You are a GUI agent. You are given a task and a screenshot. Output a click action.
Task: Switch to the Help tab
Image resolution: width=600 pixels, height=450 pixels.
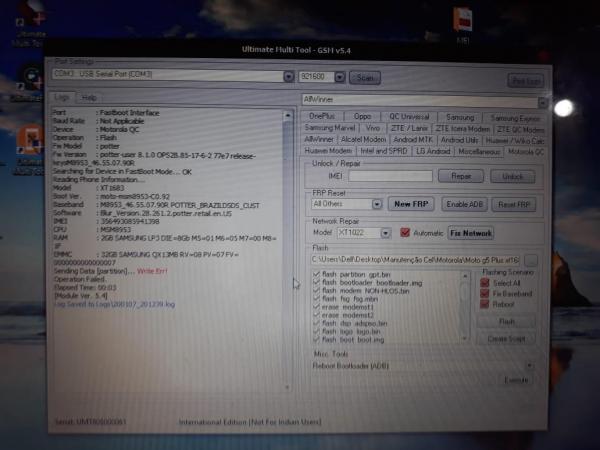point(89,98)
